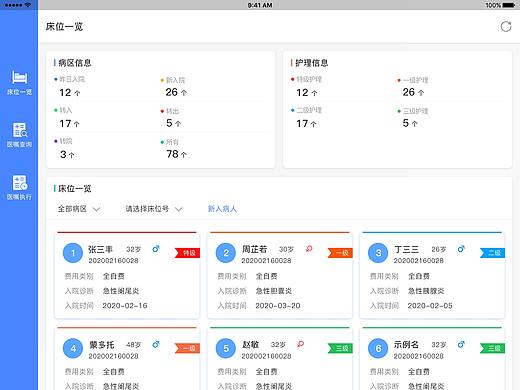Click bed number 3 circle for 丁三三
520x390 pixels.
pos(378,253)
